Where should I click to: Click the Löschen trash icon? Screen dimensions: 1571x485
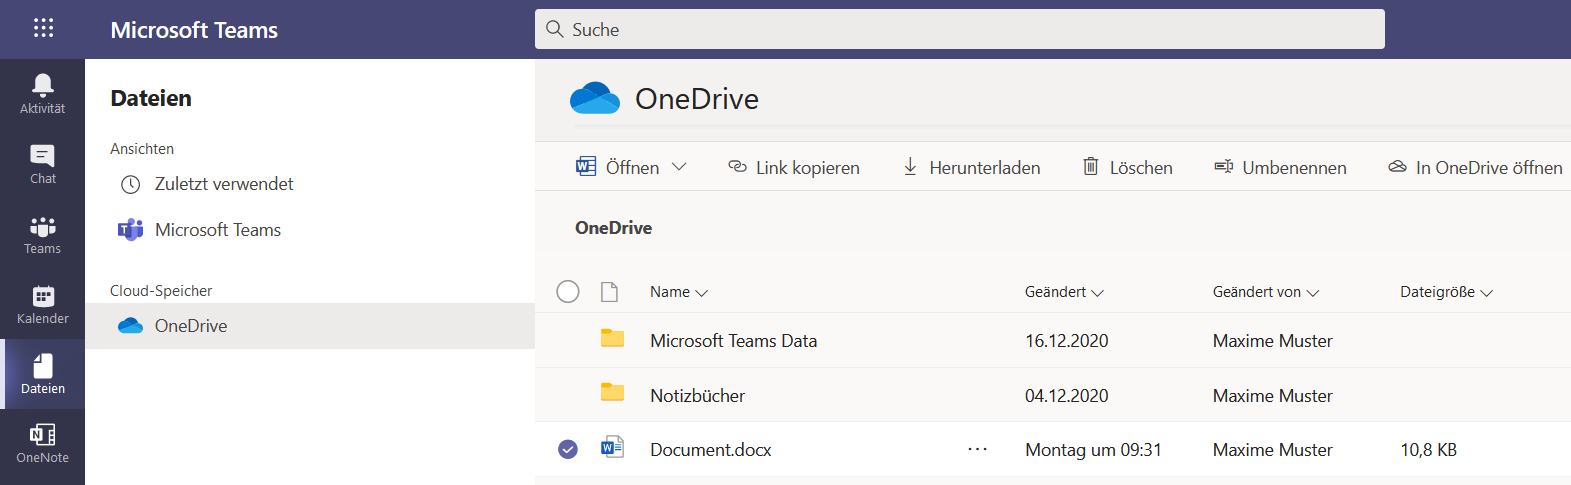click(x=1091, y=166)
